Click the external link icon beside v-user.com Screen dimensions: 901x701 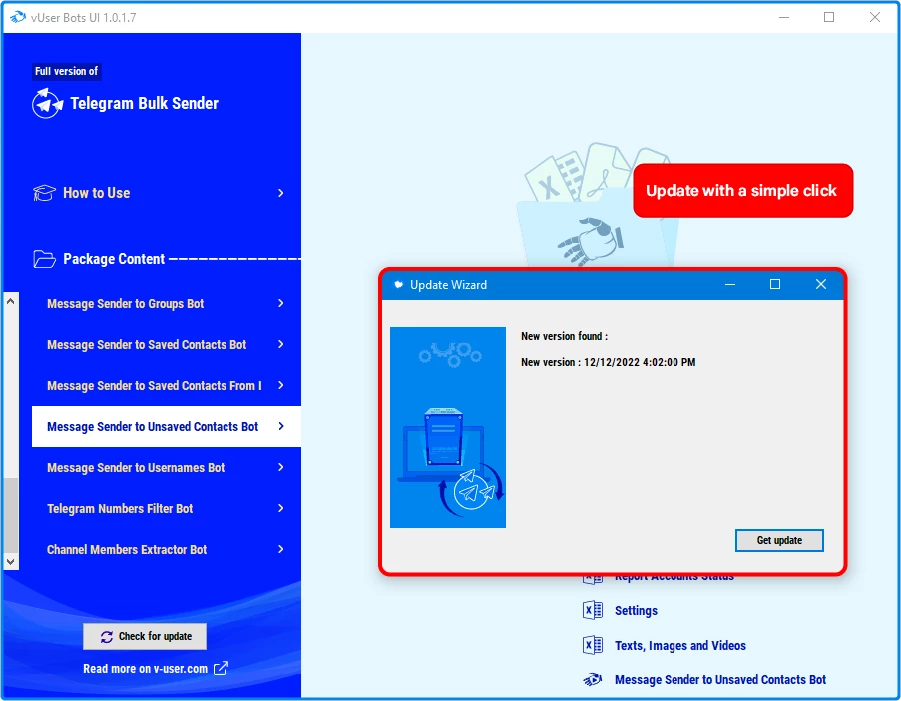[221, 668]
